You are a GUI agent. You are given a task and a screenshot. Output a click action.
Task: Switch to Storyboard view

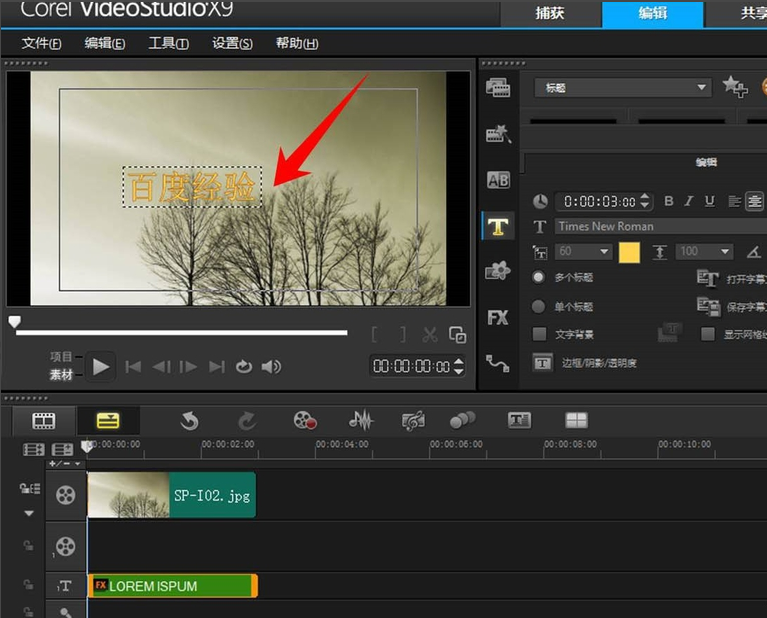click(x=44, y=421)
